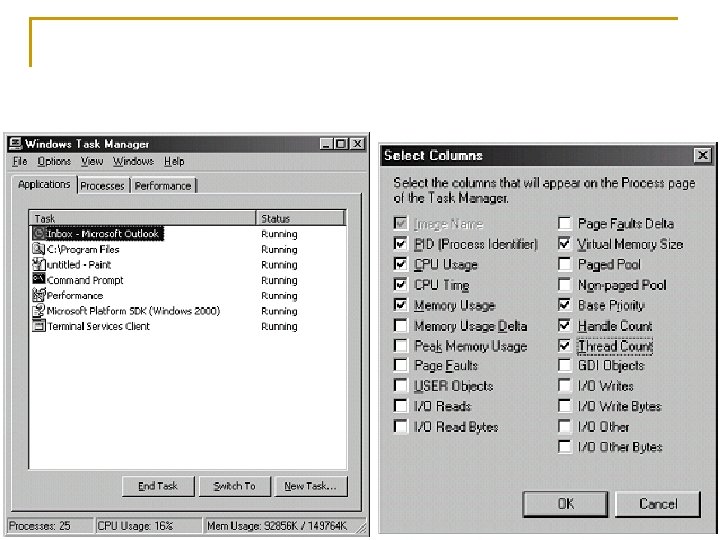Image resolution: width=720 pixels, height=540 pixels.
Task: Select the untitled - Paint task
Action: [187, 264]
